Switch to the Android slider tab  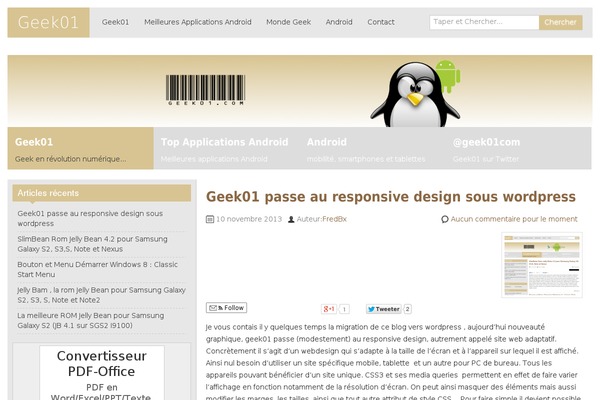[x=372, y=148]
